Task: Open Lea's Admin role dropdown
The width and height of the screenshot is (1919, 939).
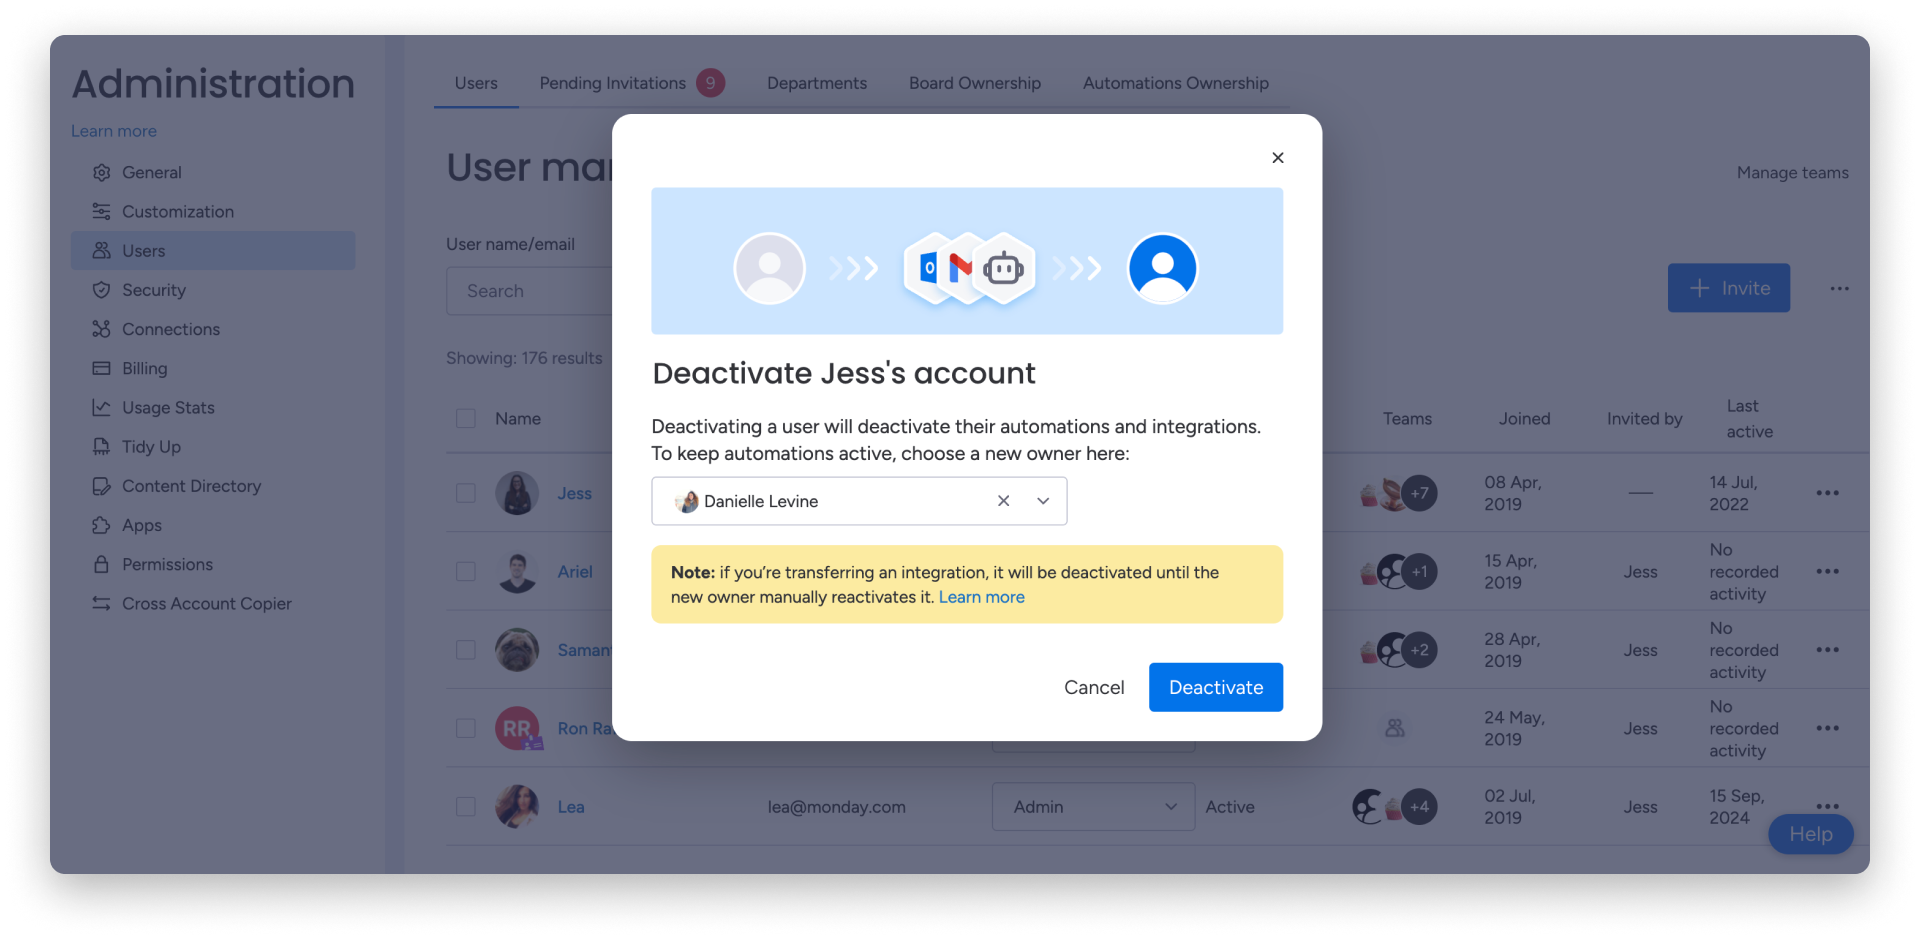Action: click(x=1093, y=806)
